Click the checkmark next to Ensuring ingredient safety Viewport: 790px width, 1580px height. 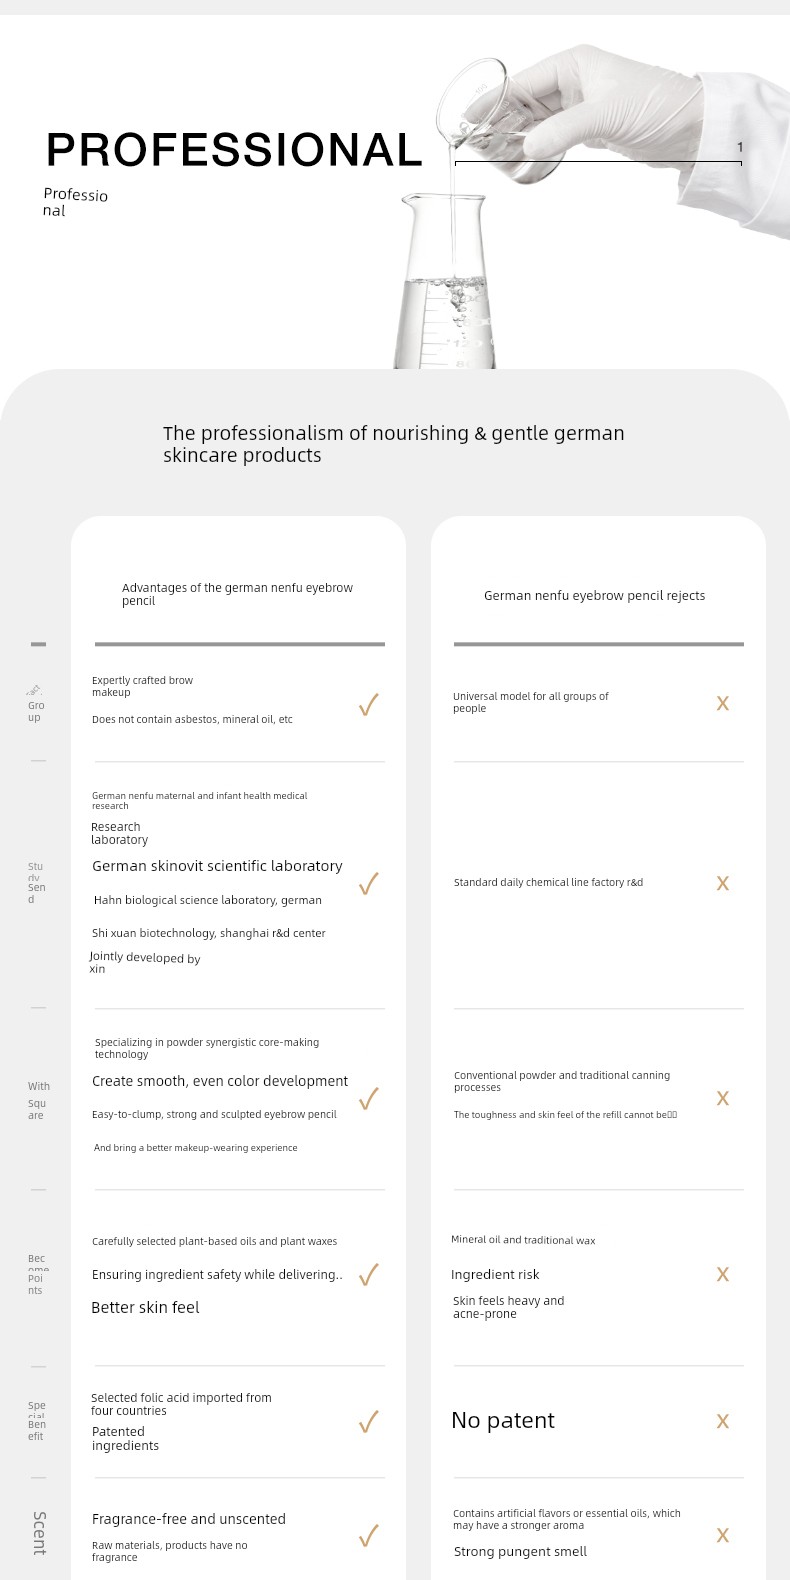pyautogui.click(x=368, y=1274)
